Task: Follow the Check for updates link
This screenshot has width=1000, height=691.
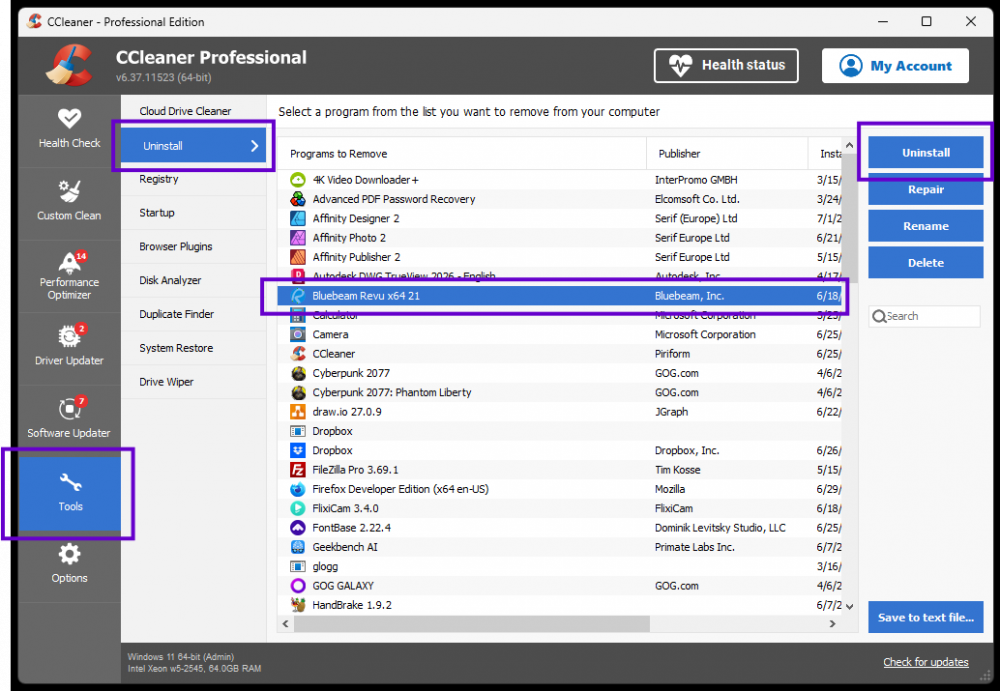Action: [925, 662]
